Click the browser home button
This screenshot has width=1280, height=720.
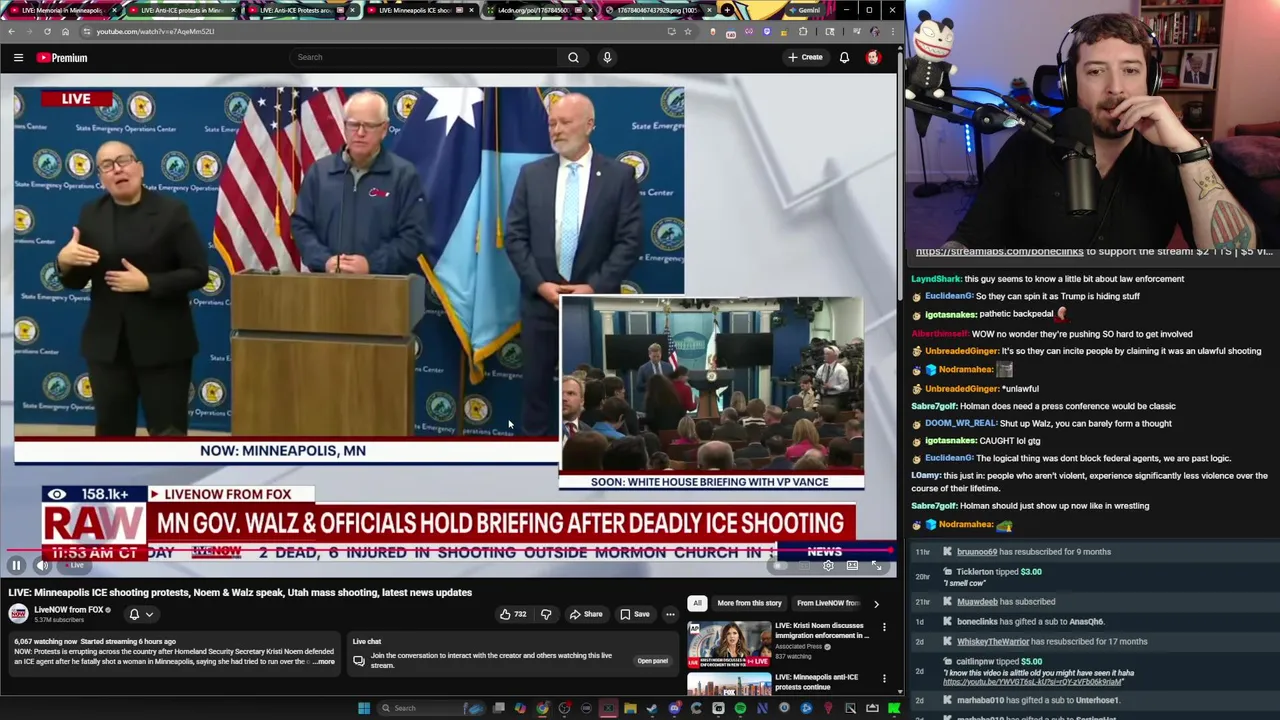(65, 31)
